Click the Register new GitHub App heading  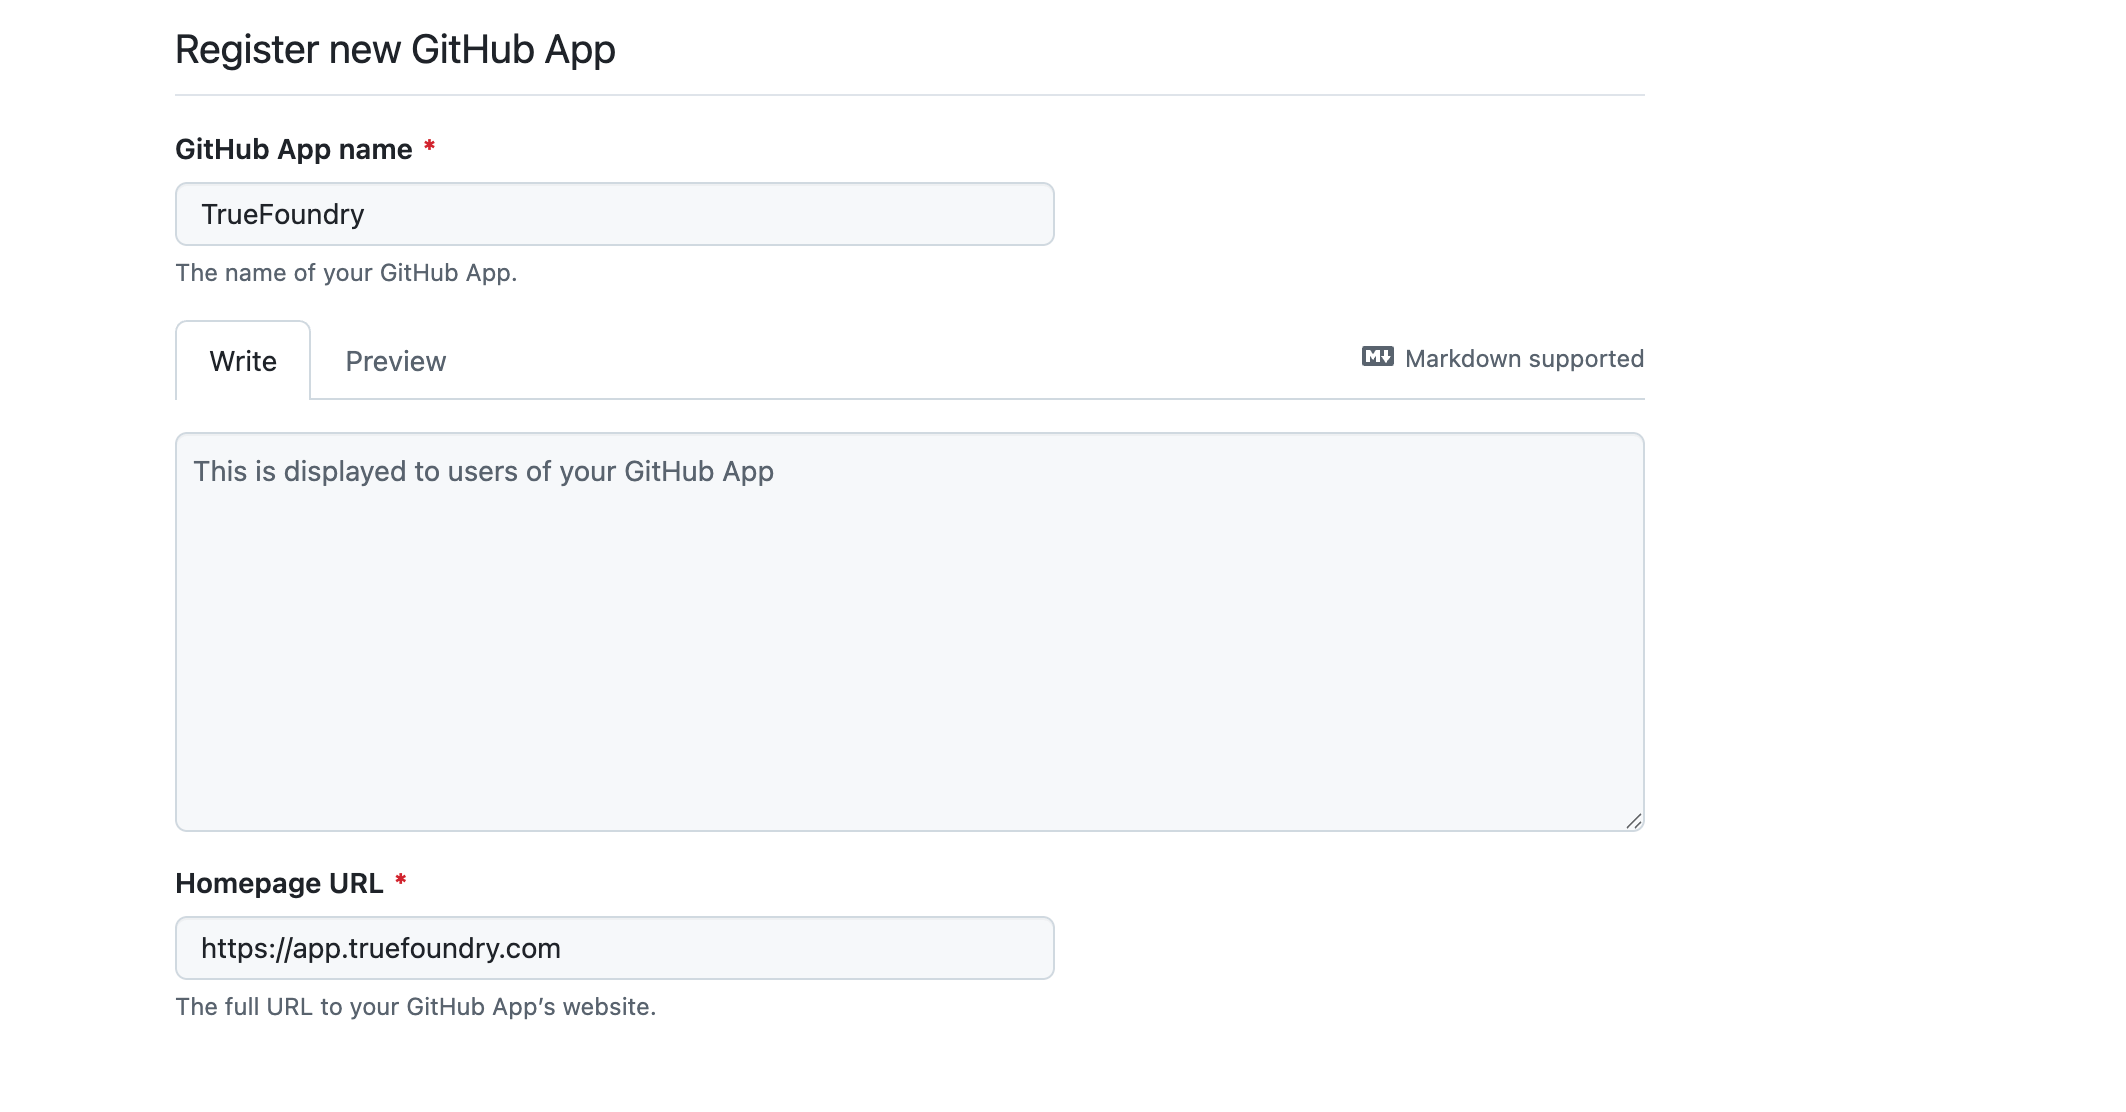pyautogui.click(x=395, y=49)
